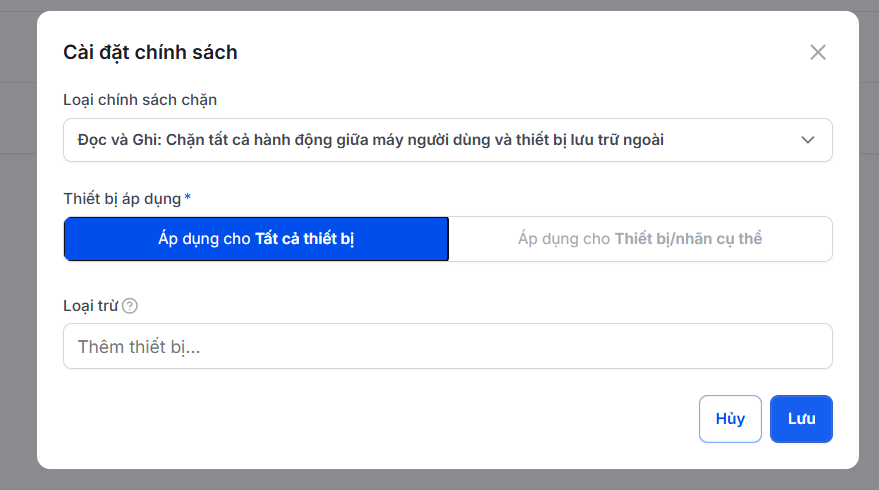This screenshot has height=490, width=879.
Task: Close the Cài đặt chính sách dialog
Action: (x=818, y=52)
